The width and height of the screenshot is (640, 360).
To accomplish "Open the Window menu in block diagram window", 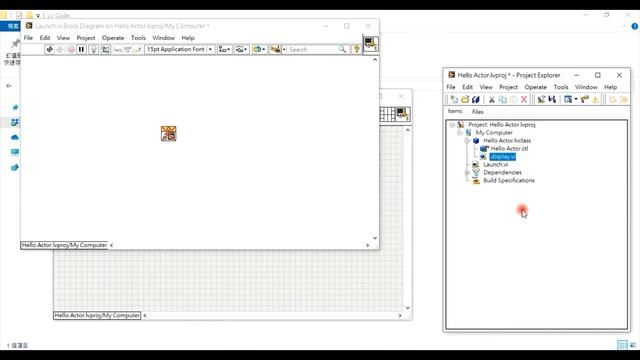I will [164, 38].
